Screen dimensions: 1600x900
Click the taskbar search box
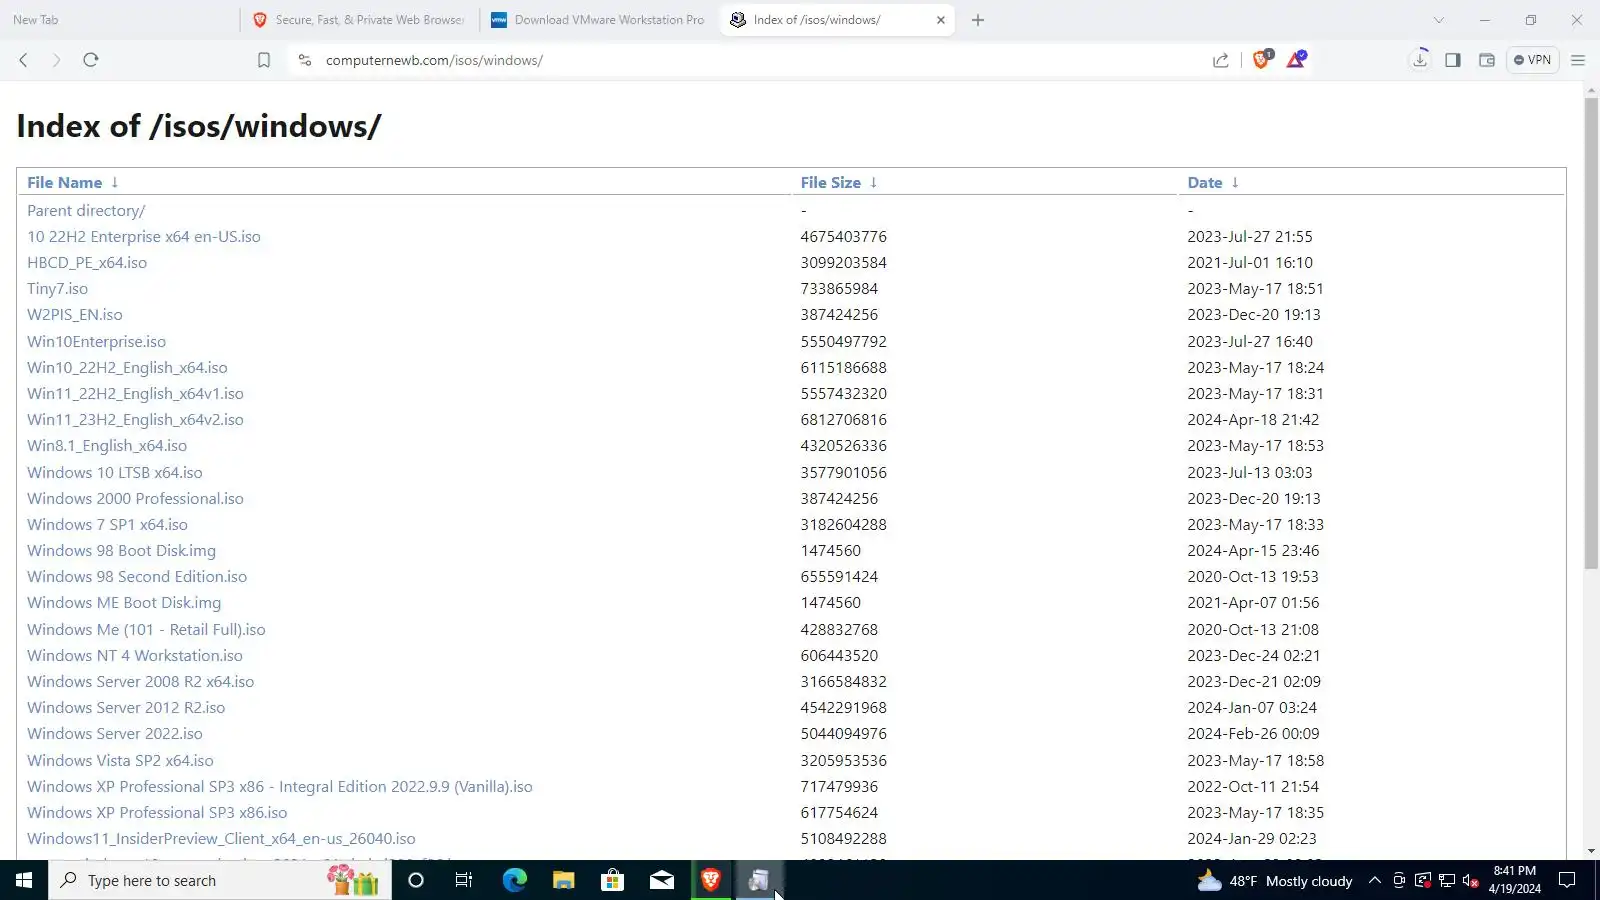point(220,880)
